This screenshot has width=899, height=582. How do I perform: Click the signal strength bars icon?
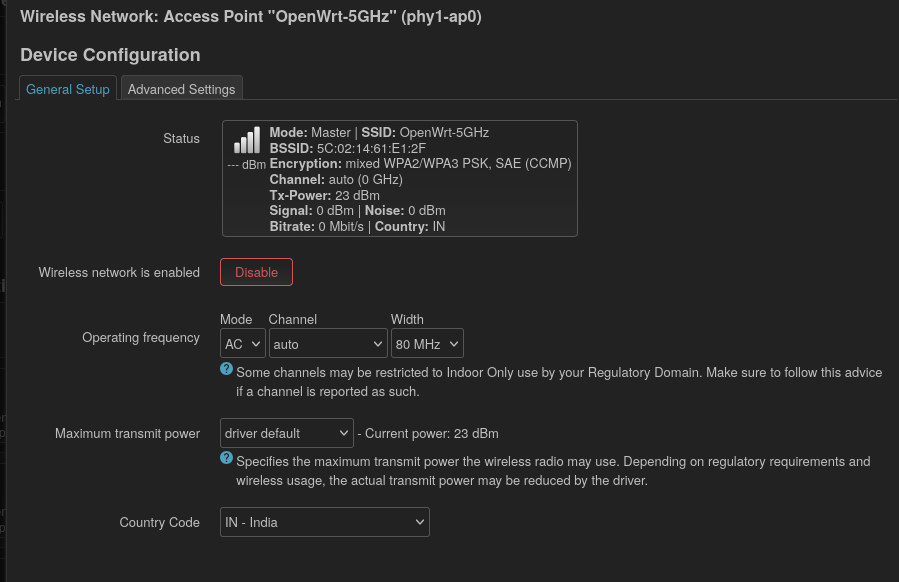246,141
